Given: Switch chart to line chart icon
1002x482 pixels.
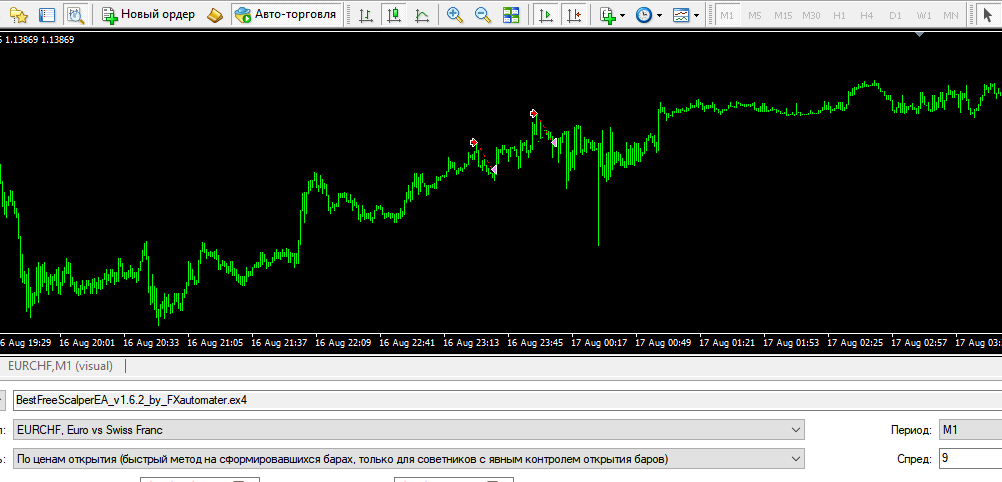Looking at the screenshot, I should (422, 15).
